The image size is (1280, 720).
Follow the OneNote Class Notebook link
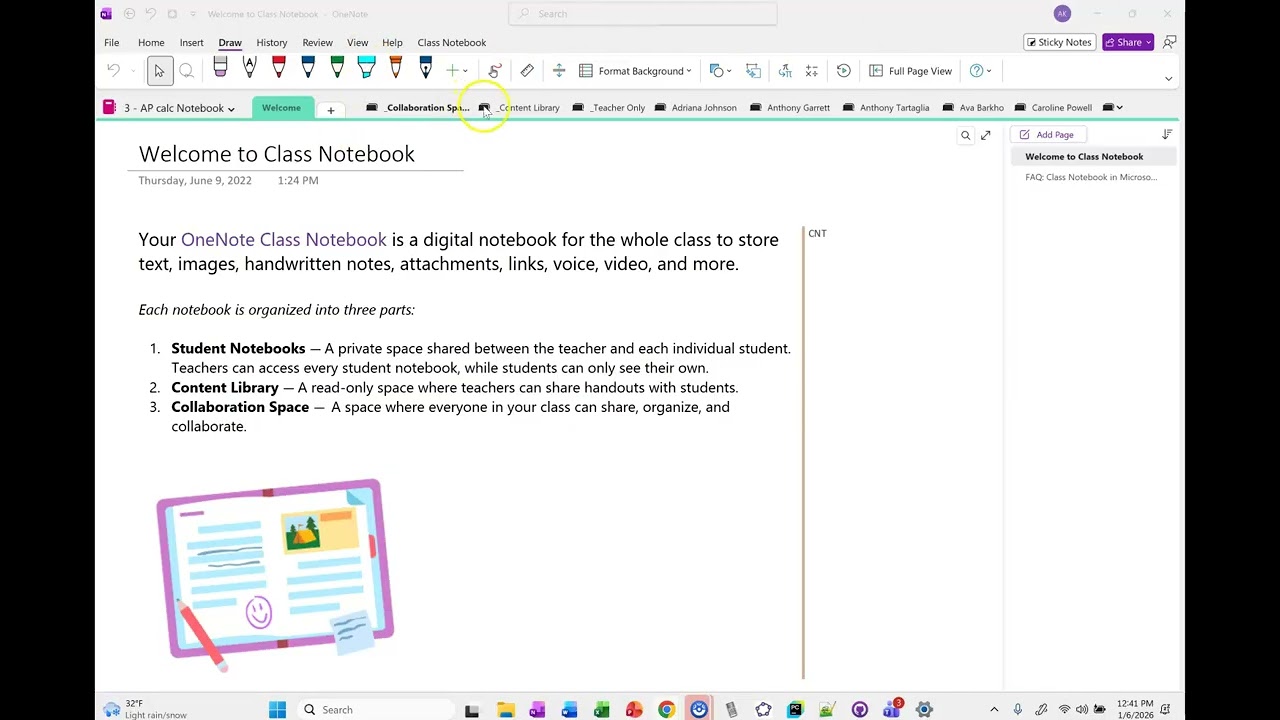click(283, 240)
